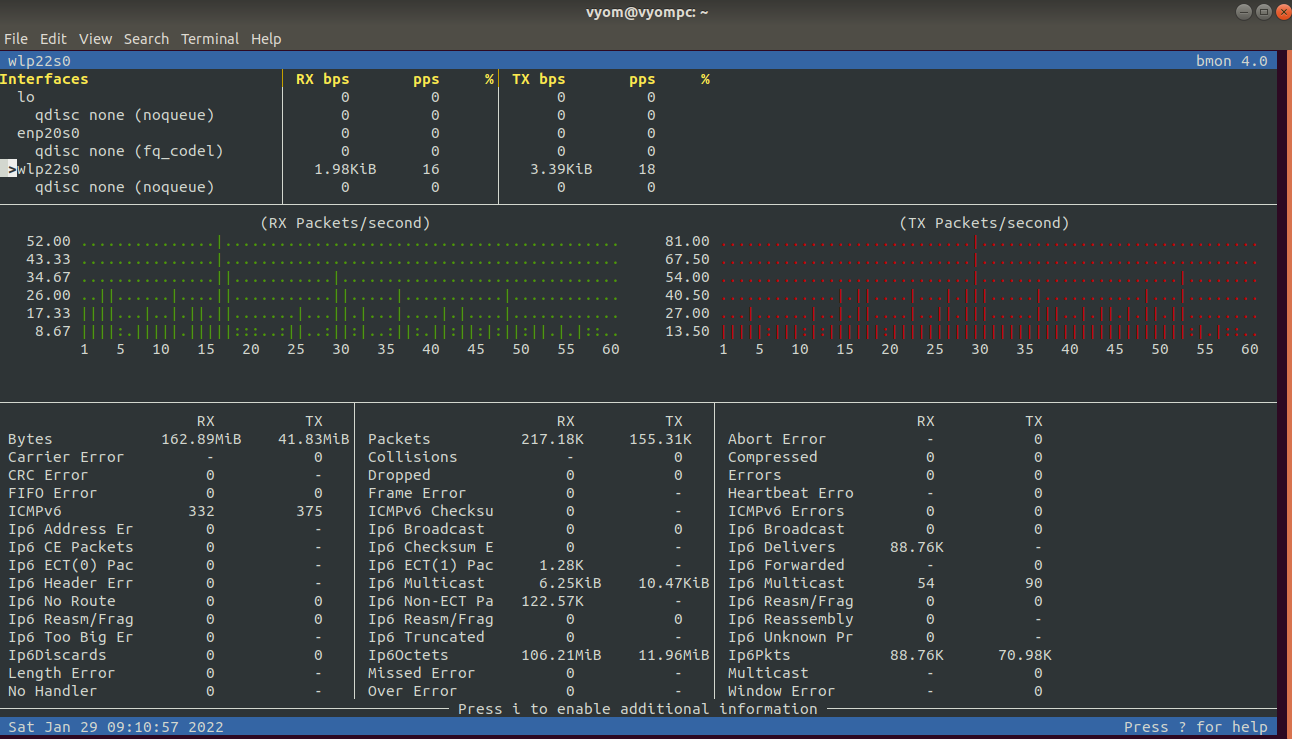1292x739 pixels.
Task: Open the View menu
Action: click(95, 38)
